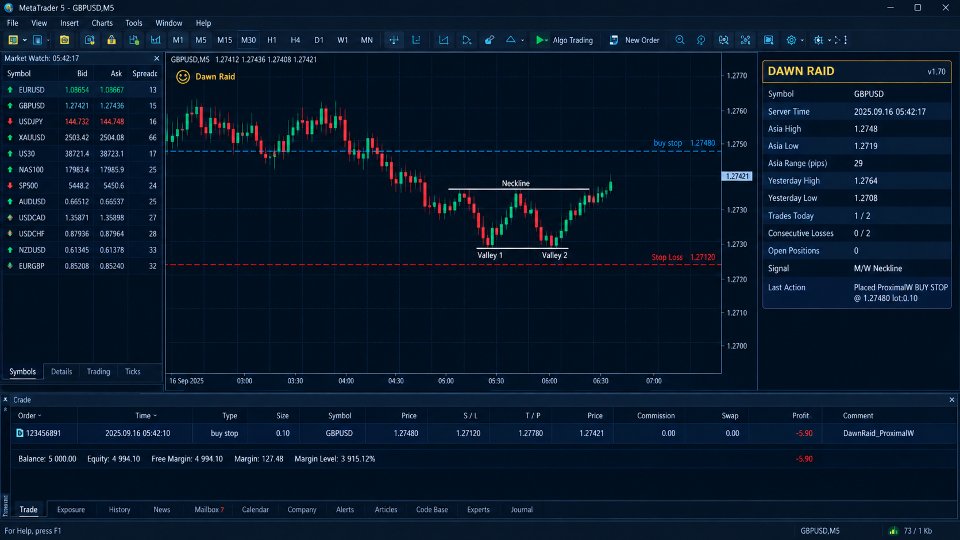Switch to Ticks tab in Market Watch
Image resolution: width=960 pixels, height=540 pixels.
point(132,372)
